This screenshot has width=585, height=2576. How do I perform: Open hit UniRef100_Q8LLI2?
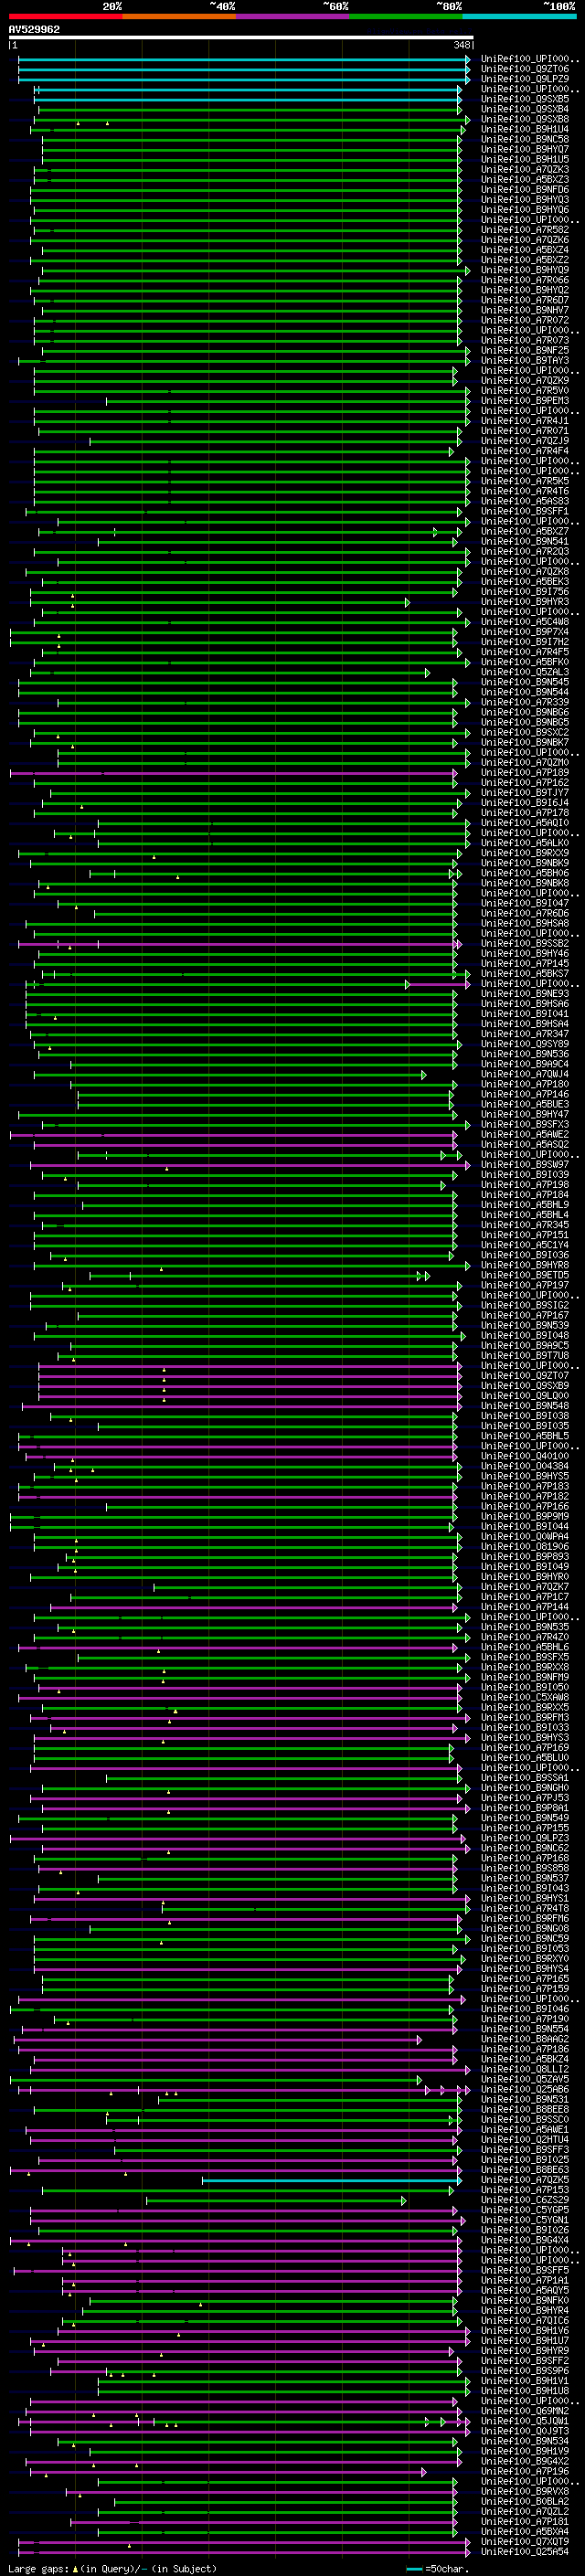(x=525, y=2070)
